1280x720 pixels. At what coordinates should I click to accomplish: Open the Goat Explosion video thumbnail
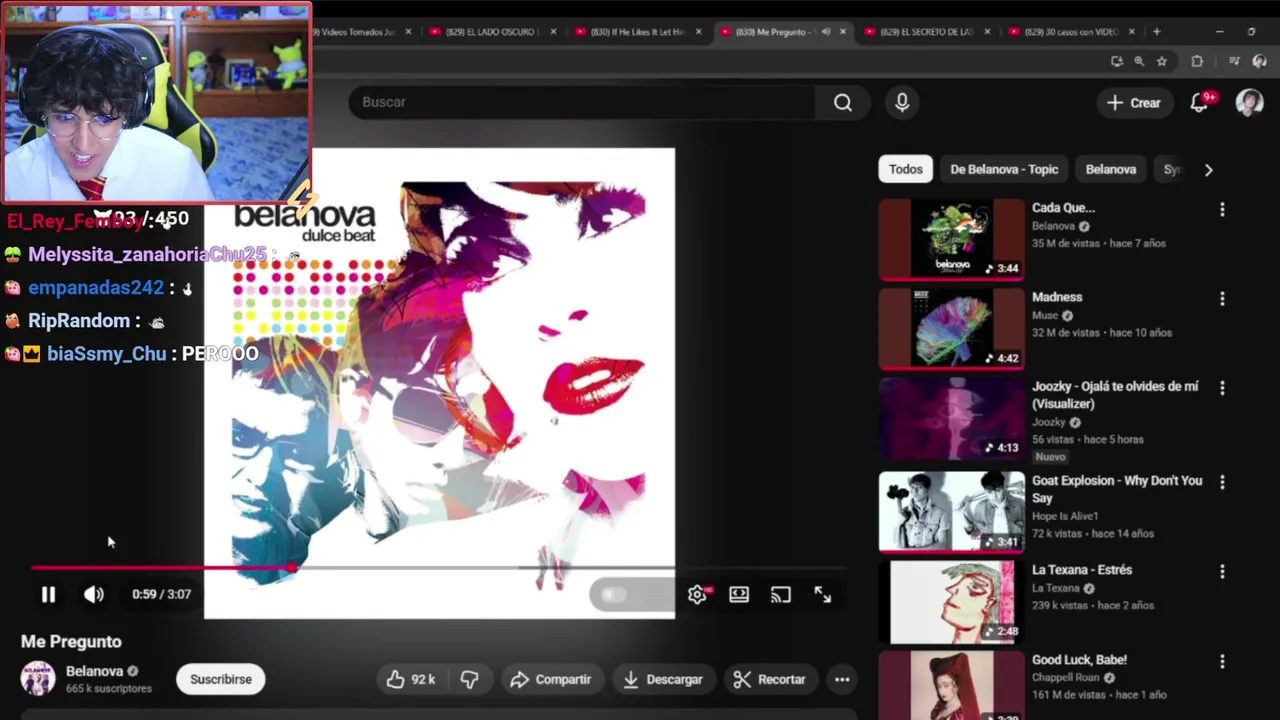[x=952, y=512]
